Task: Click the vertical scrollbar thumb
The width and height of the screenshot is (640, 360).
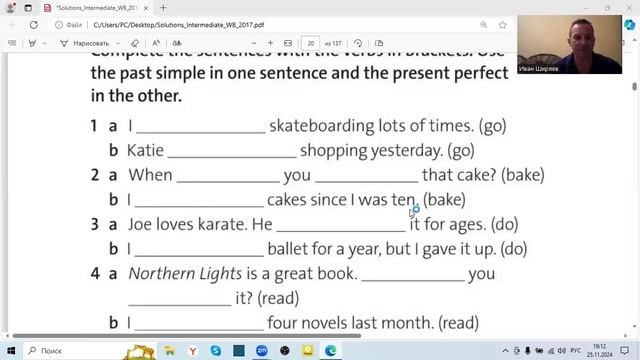Action: 634,87
